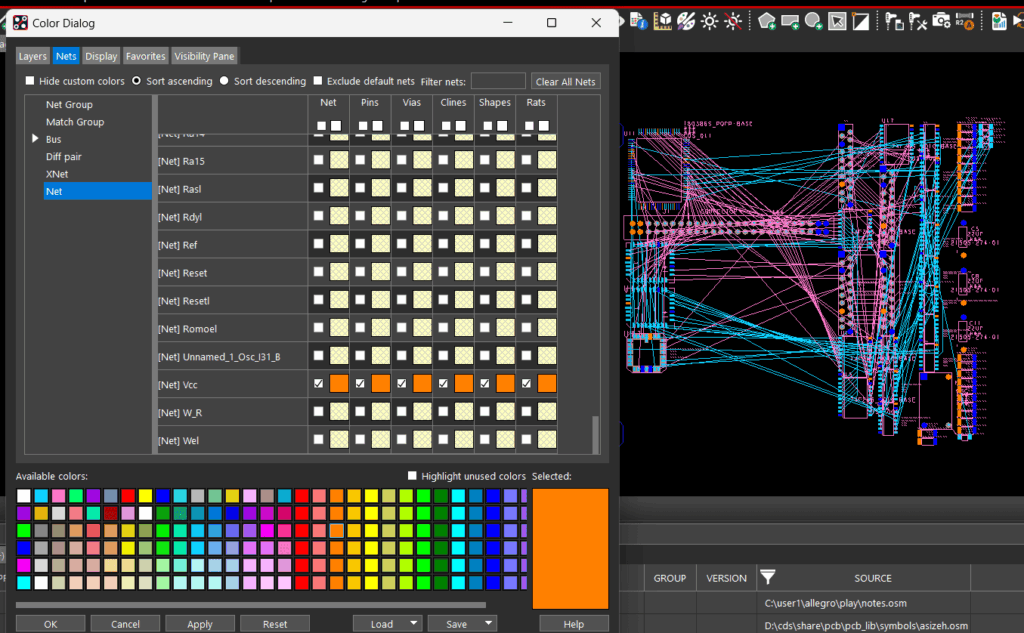Select the add circle shape tool
This screenshot has width=1024, height=633.
pos(814,21)
